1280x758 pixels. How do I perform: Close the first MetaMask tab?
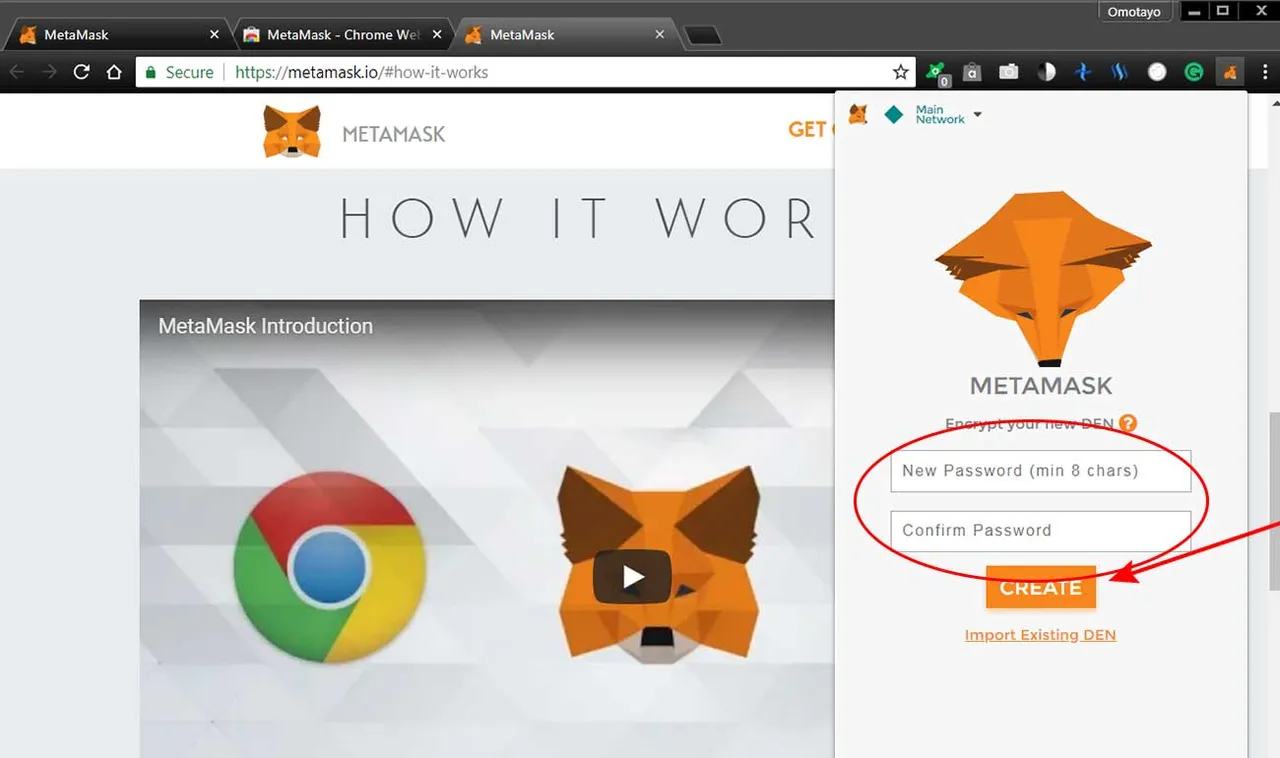tap(214, 34)
